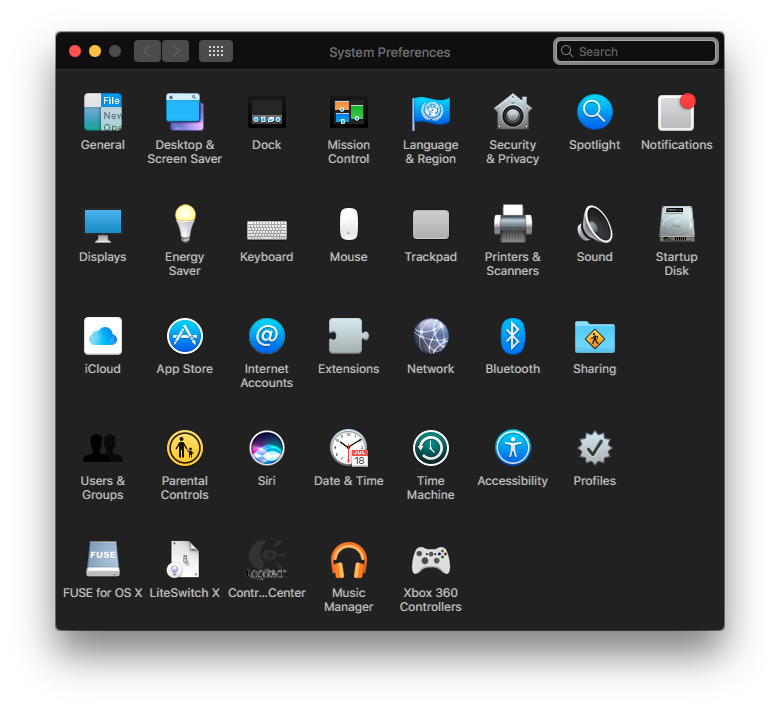
Task: Minimize the System Preferences window
Action: pyautogui.click(x=95, y=51)
